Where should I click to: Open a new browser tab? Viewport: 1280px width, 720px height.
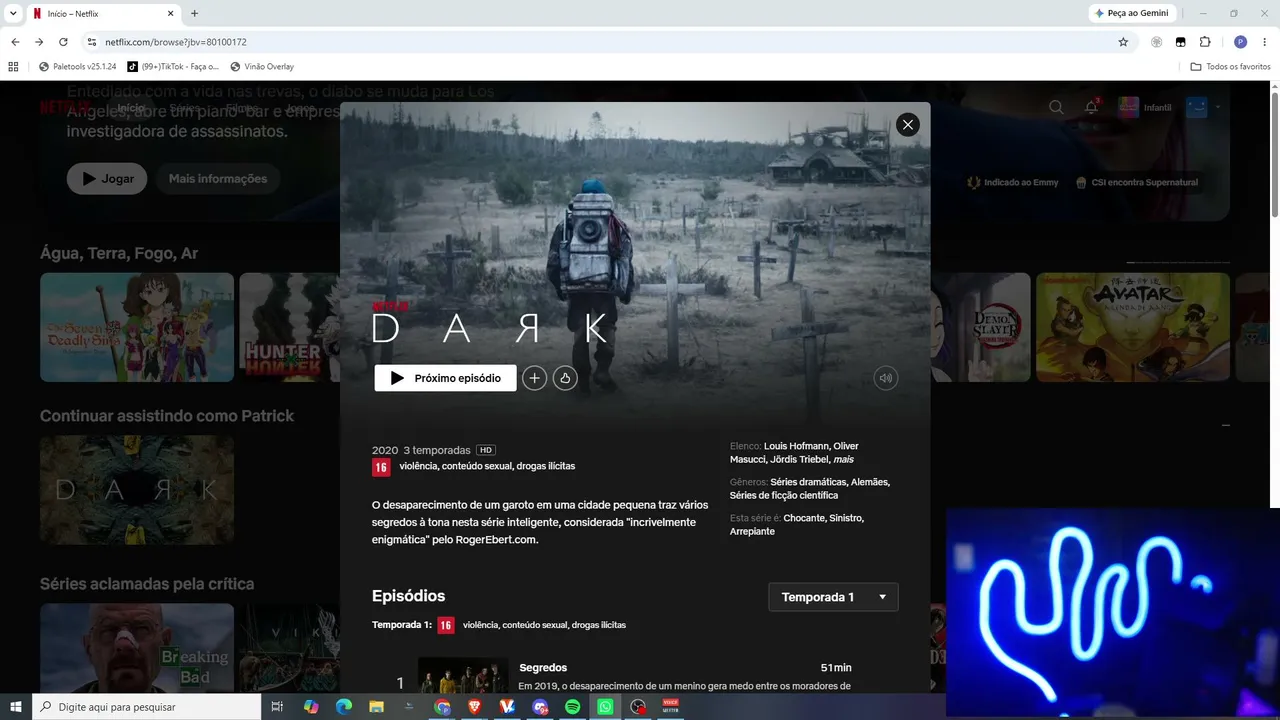coord(194,14)
